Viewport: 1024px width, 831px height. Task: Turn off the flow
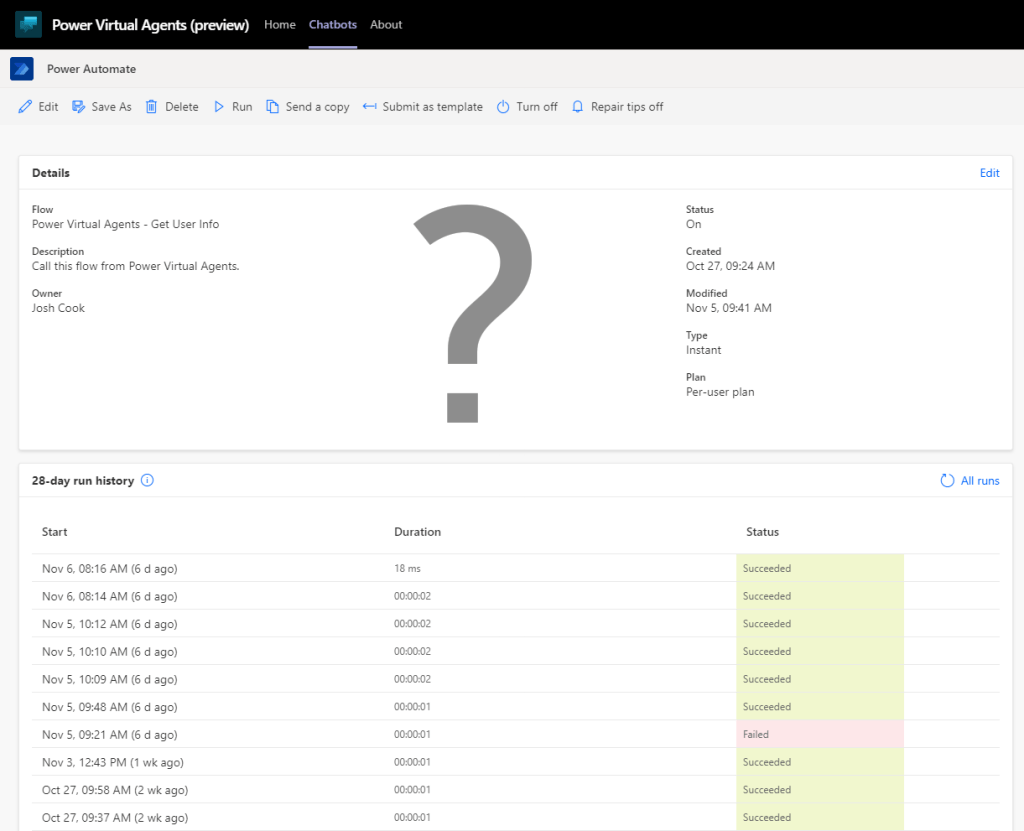click(x=503, y=106)
